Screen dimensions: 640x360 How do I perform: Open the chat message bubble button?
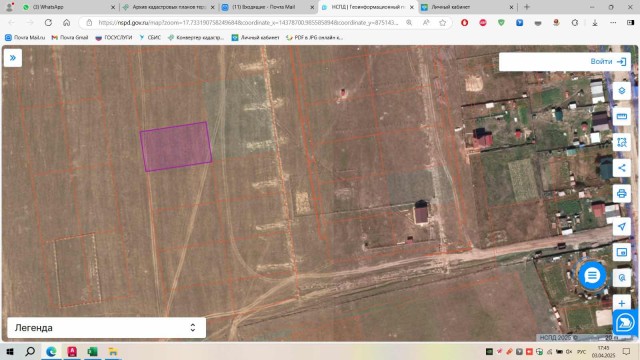591,276
